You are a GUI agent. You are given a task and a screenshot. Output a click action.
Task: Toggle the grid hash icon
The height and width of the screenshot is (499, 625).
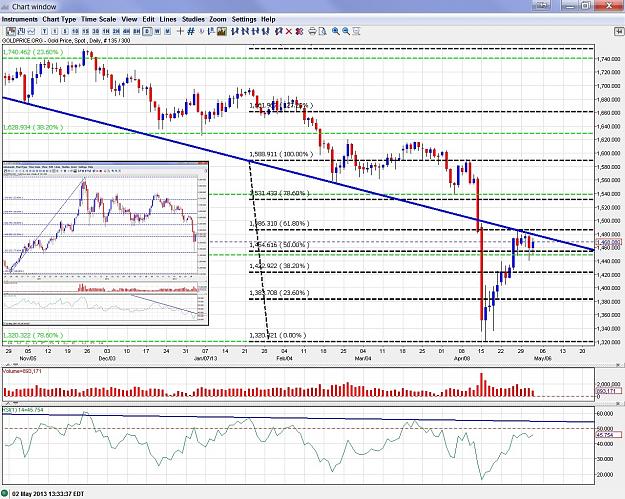point(191,31)
